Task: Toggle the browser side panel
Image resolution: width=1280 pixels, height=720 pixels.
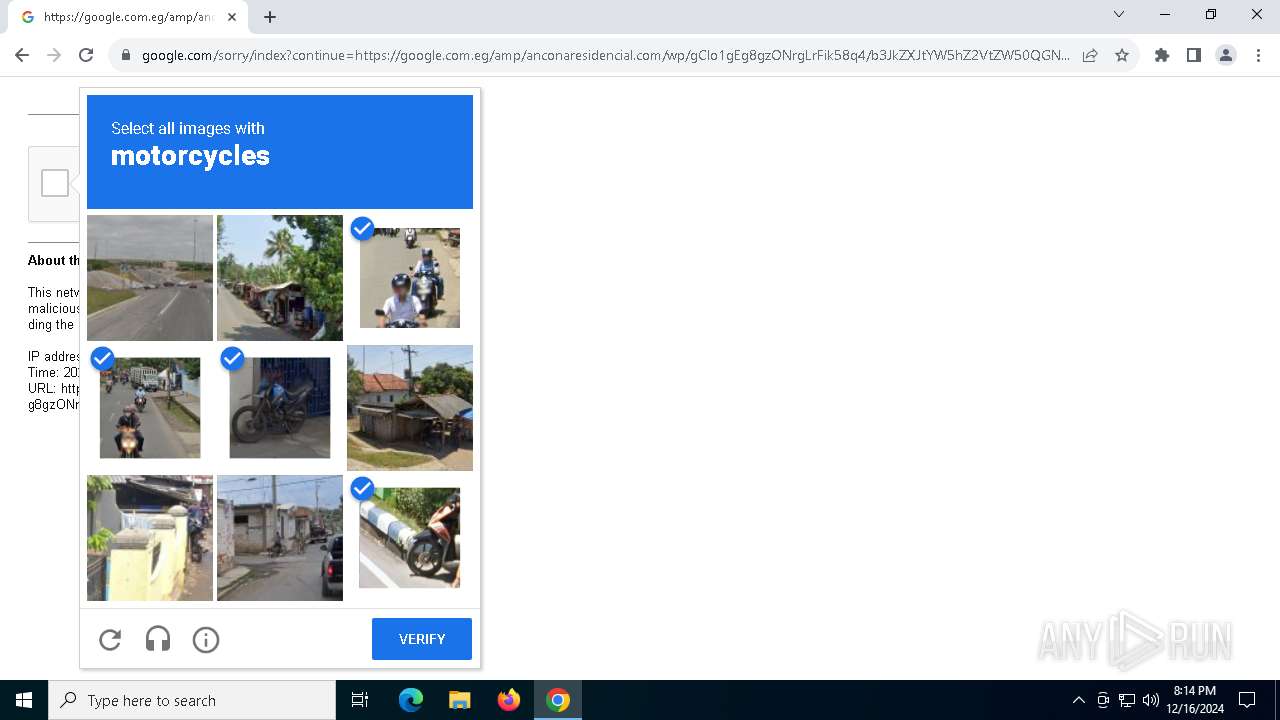Action: point(1194,55)
